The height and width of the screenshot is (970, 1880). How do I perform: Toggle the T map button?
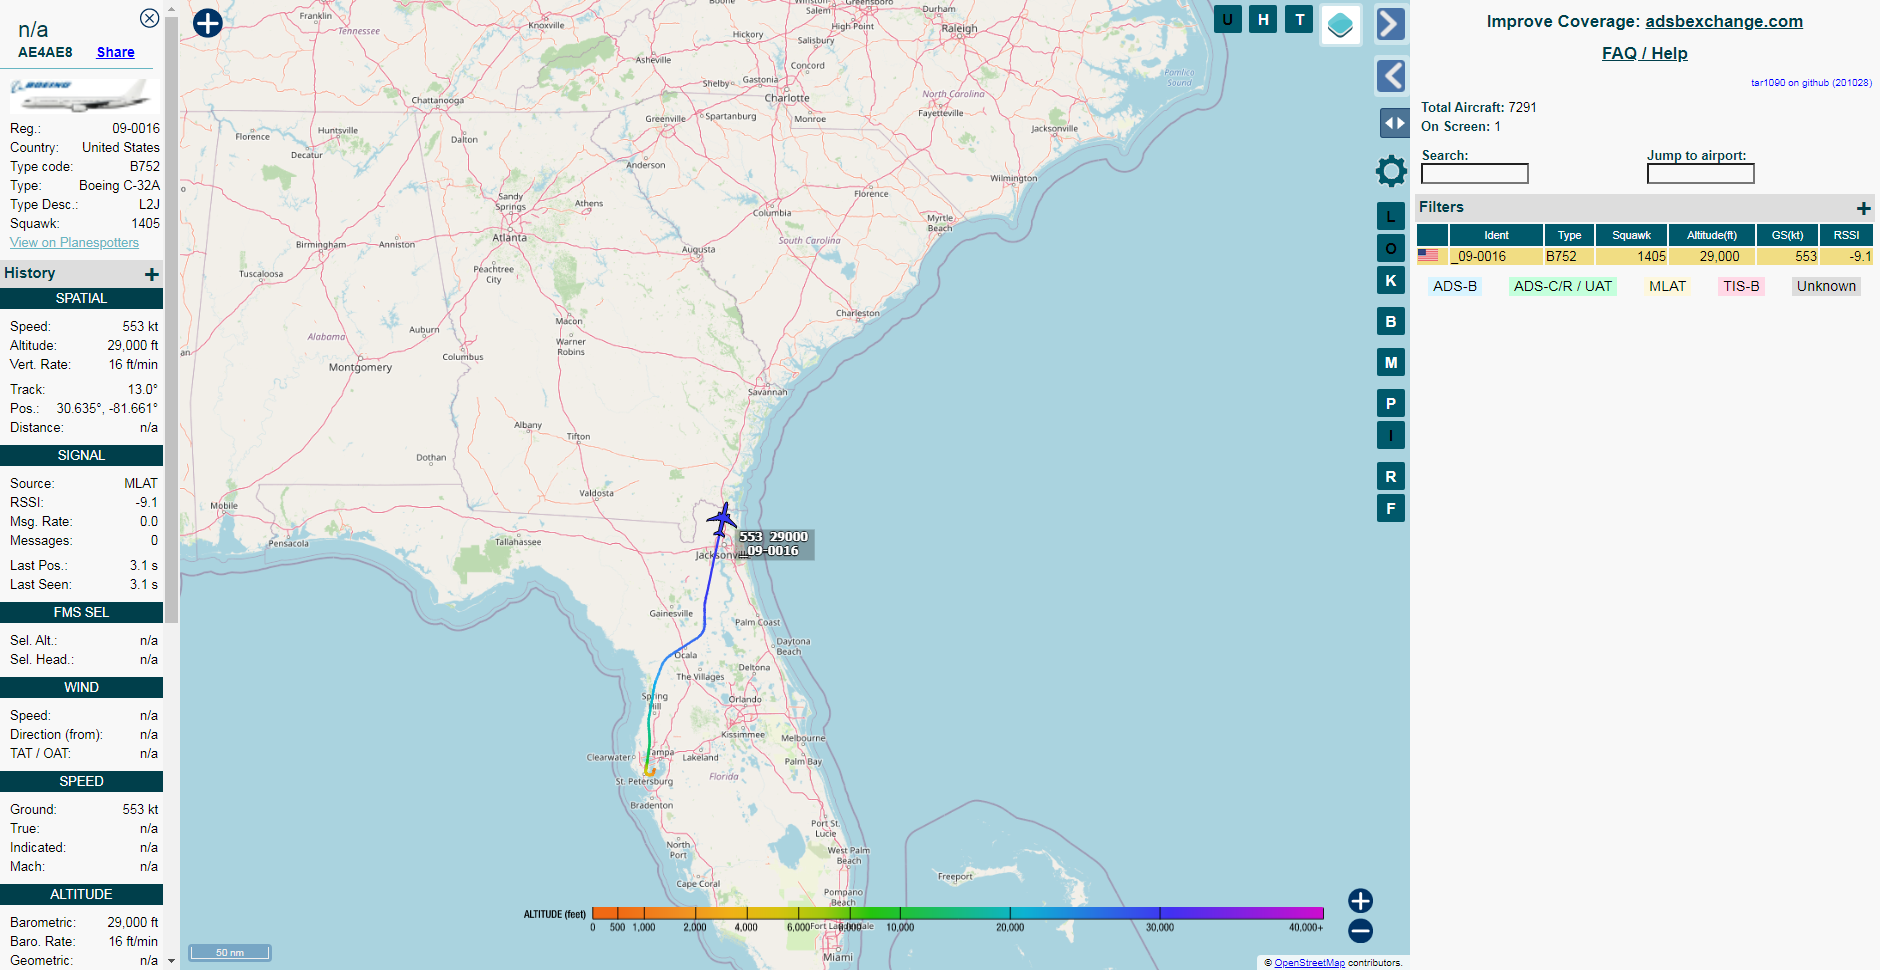(x=1299, y=19)
